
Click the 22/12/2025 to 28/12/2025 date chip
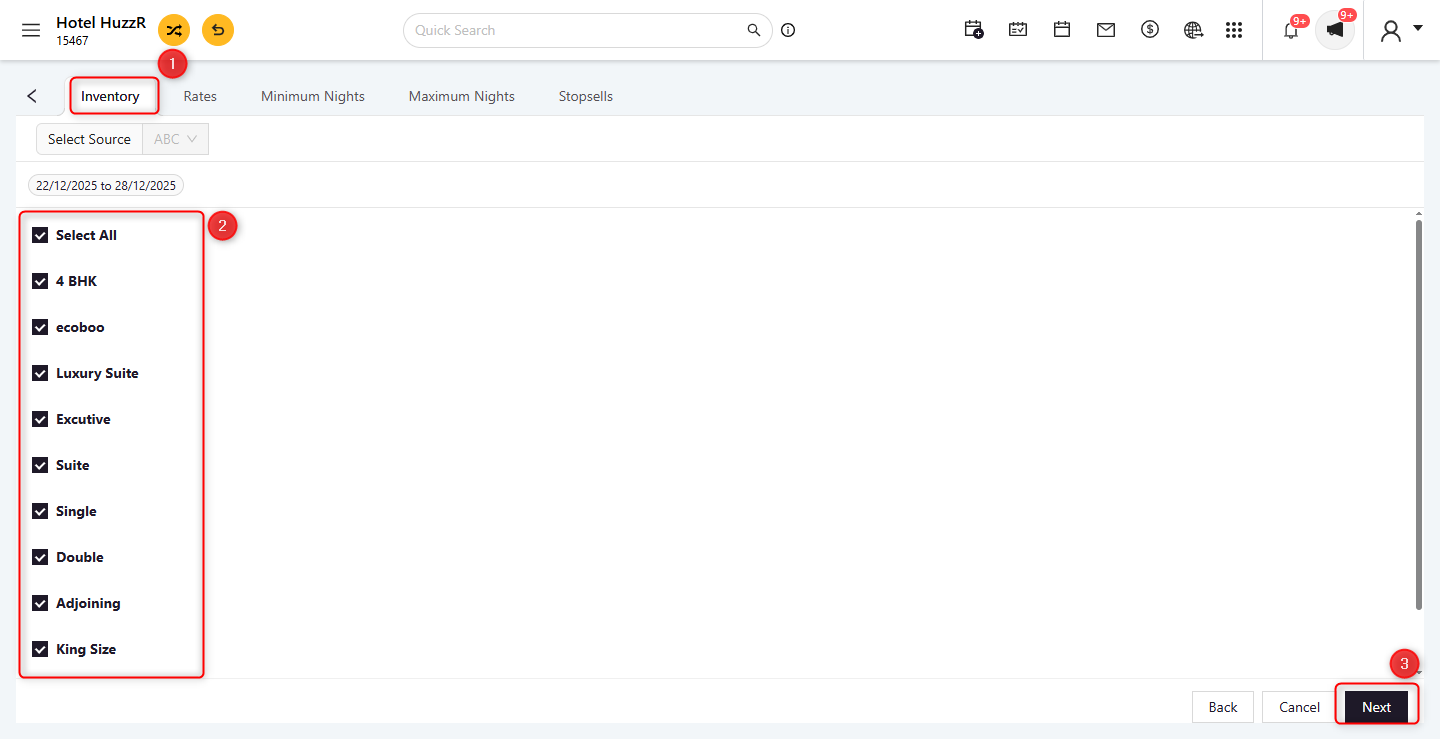tap(106, 185)
